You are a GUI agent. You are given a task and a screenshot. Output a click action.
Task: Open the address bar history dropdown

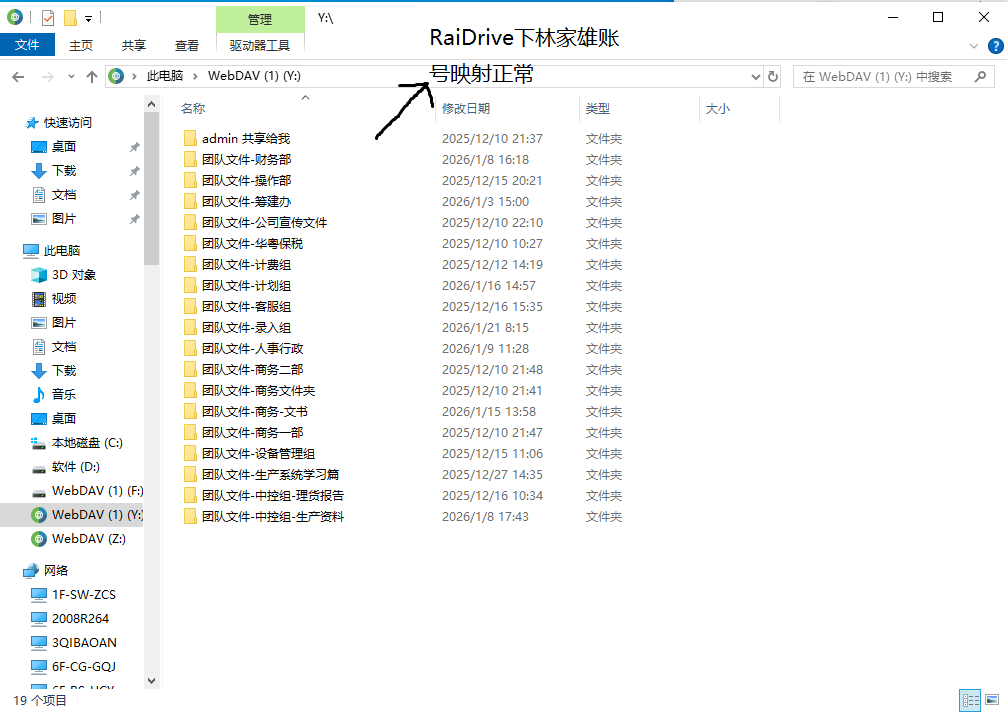pos(755,76)
